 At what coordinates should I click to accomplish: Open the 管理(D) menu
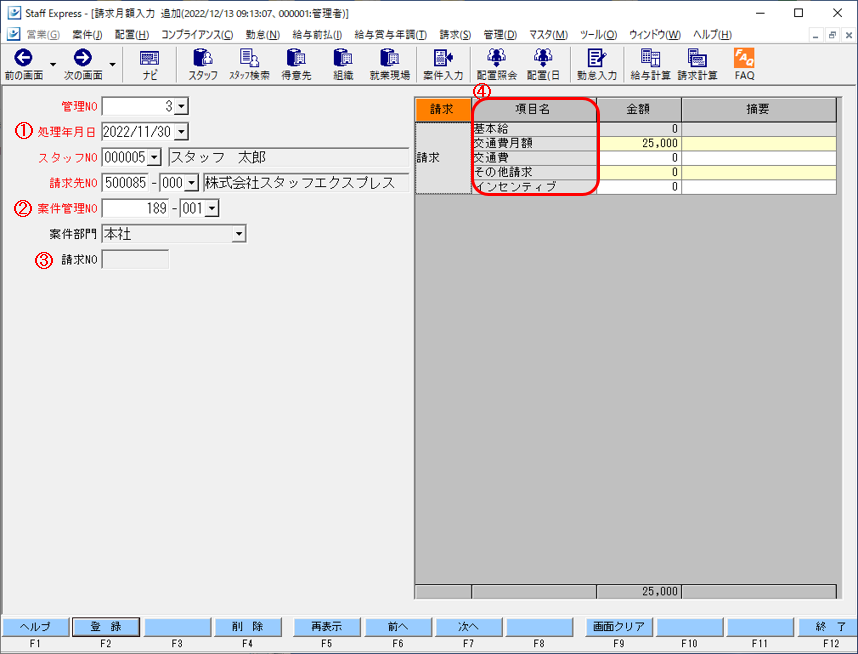tap(500, 34)
